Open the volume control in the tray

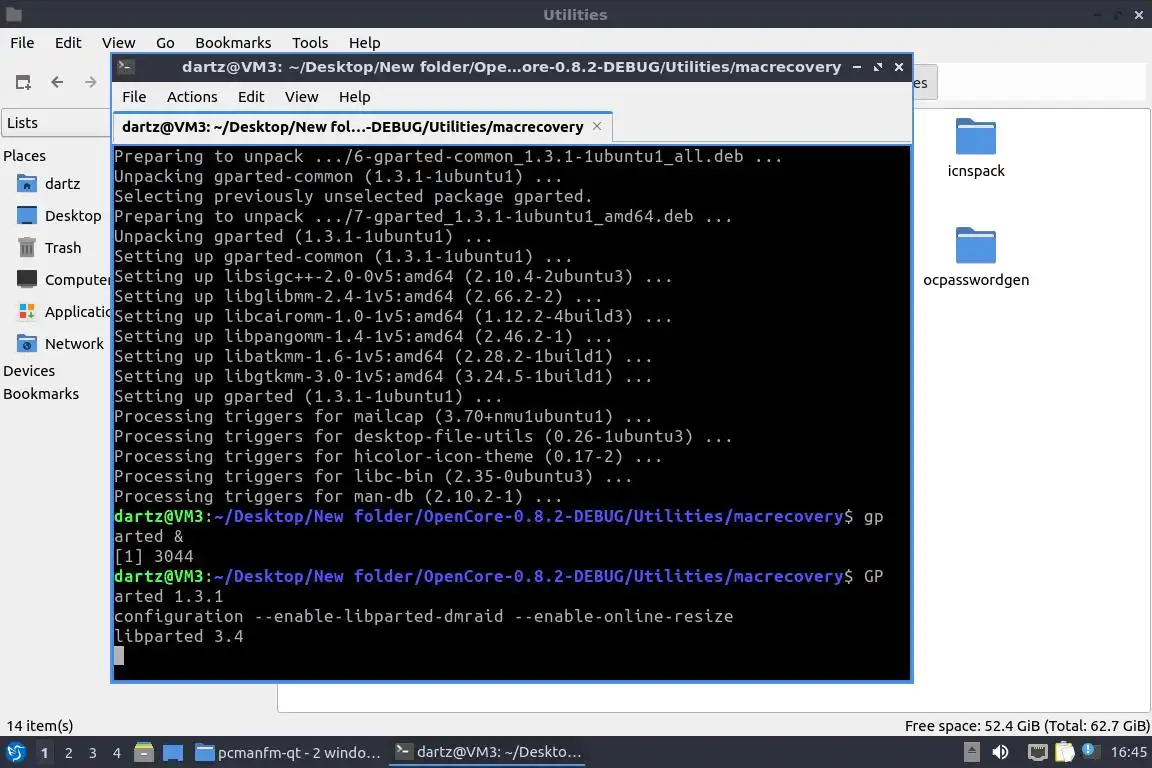1000,752
